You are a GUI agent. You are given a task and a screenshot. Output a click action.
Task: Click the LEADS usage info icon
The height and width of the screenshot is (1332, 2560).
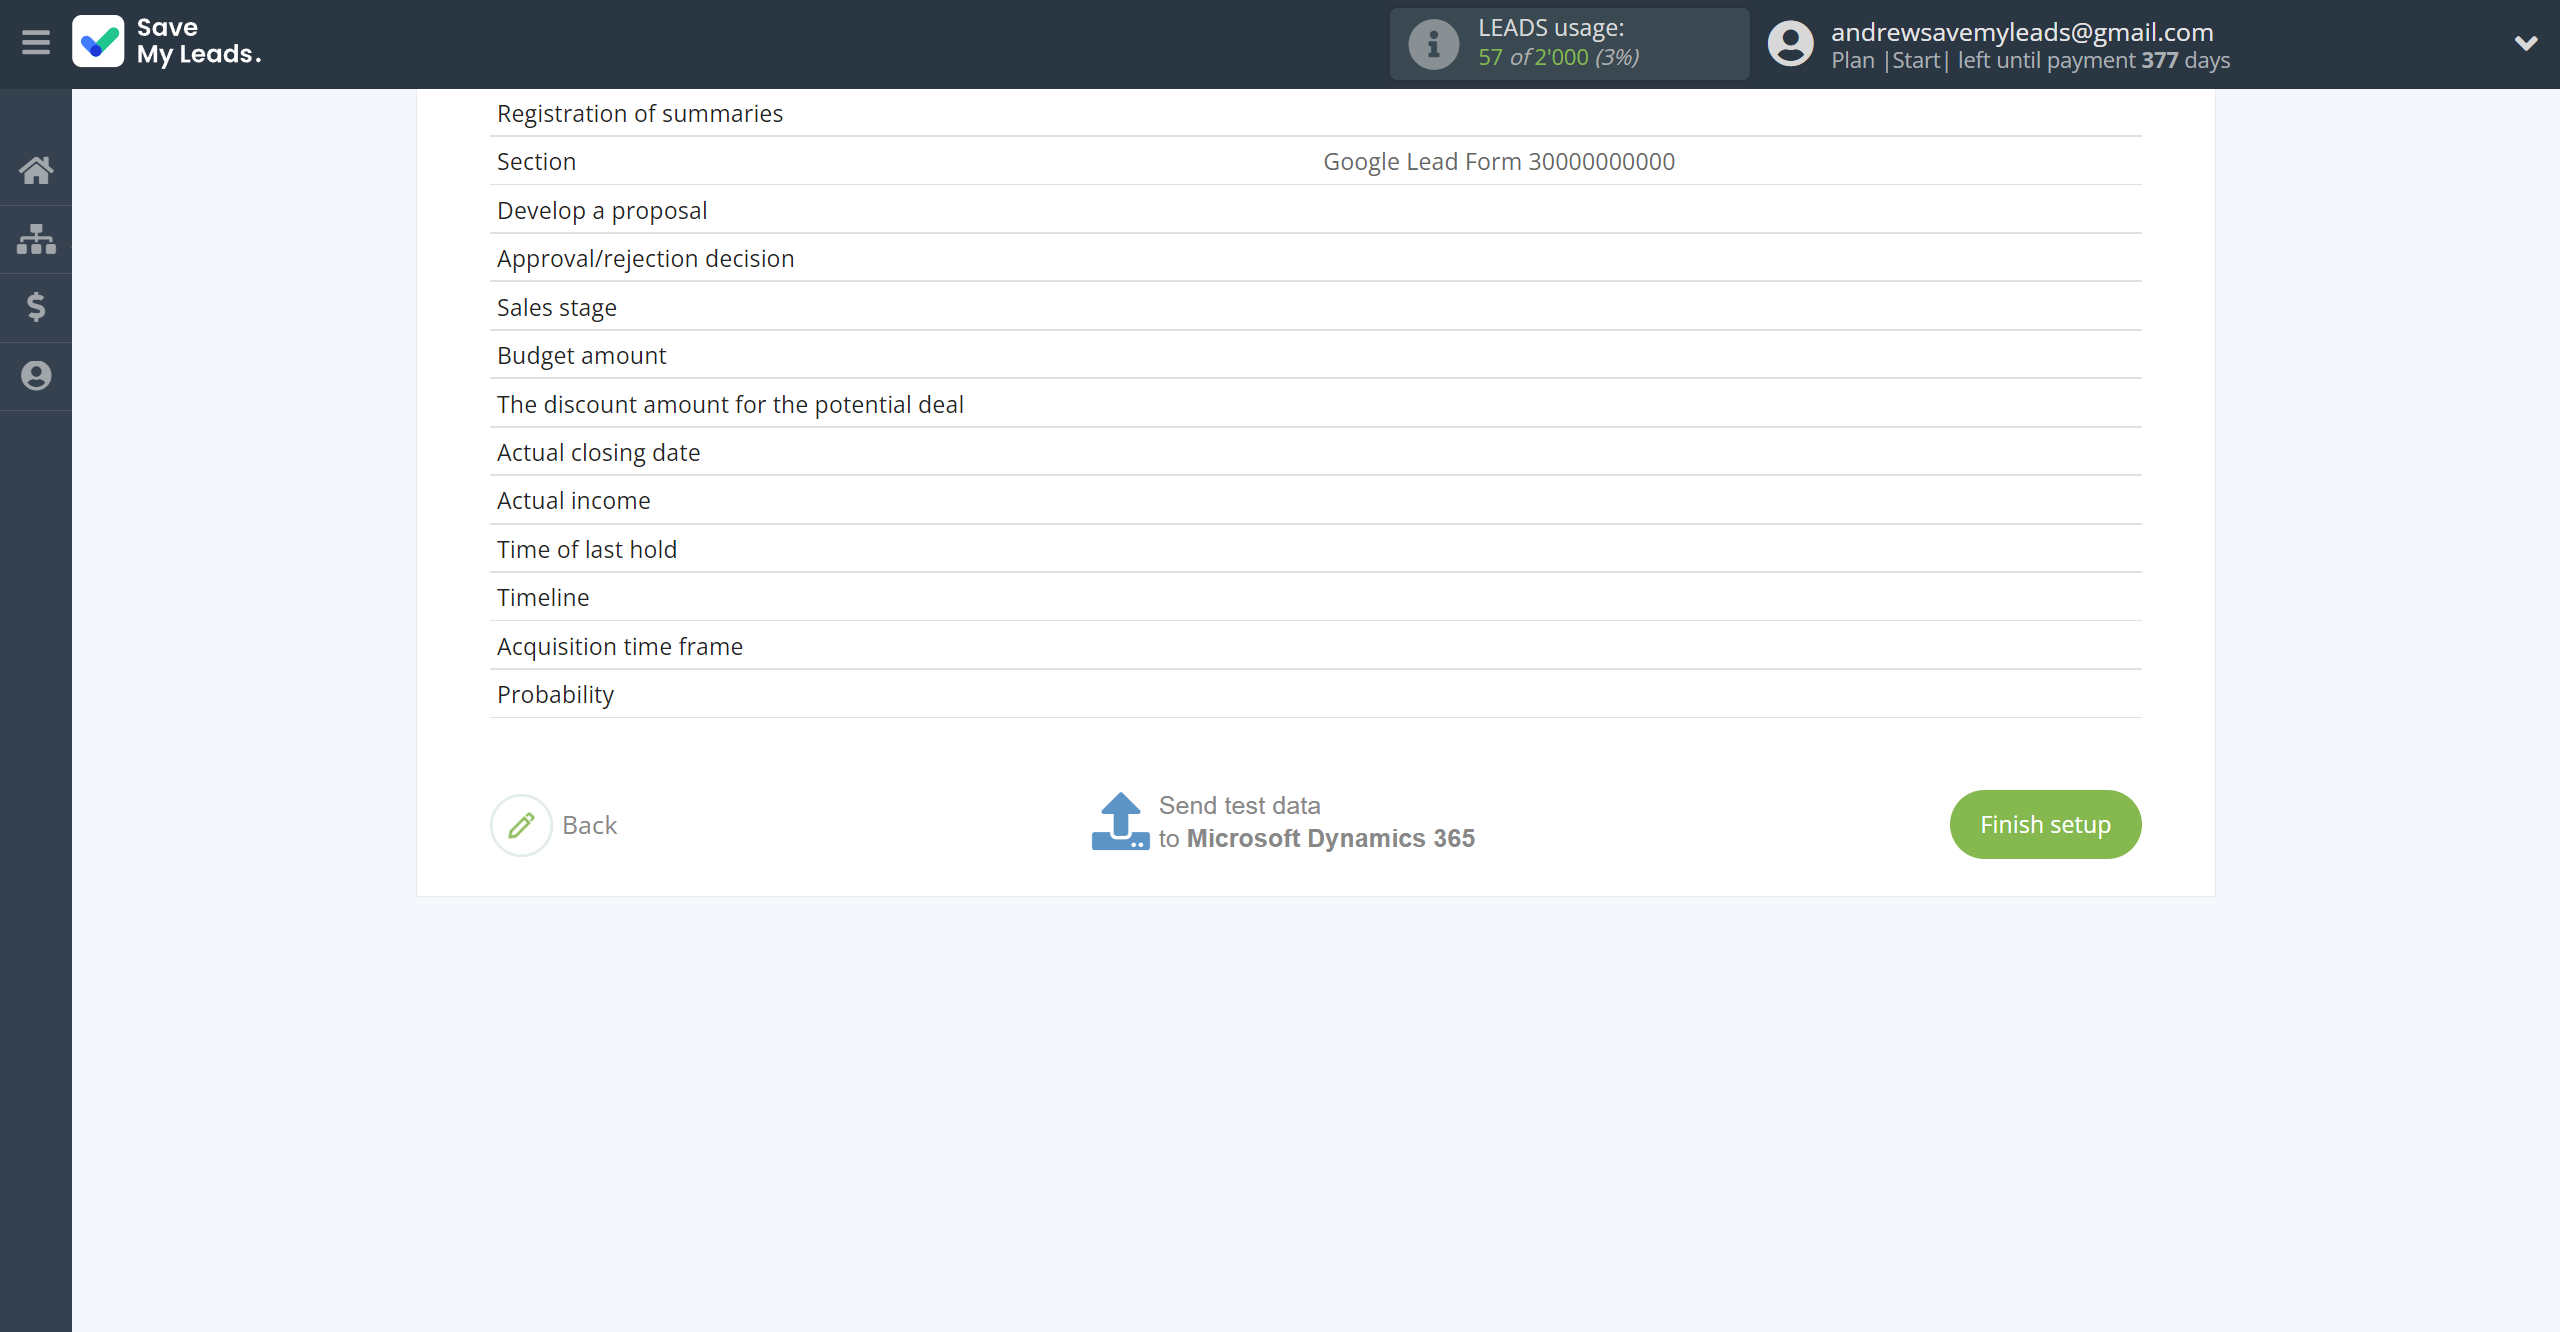(x=1433, y=44)
